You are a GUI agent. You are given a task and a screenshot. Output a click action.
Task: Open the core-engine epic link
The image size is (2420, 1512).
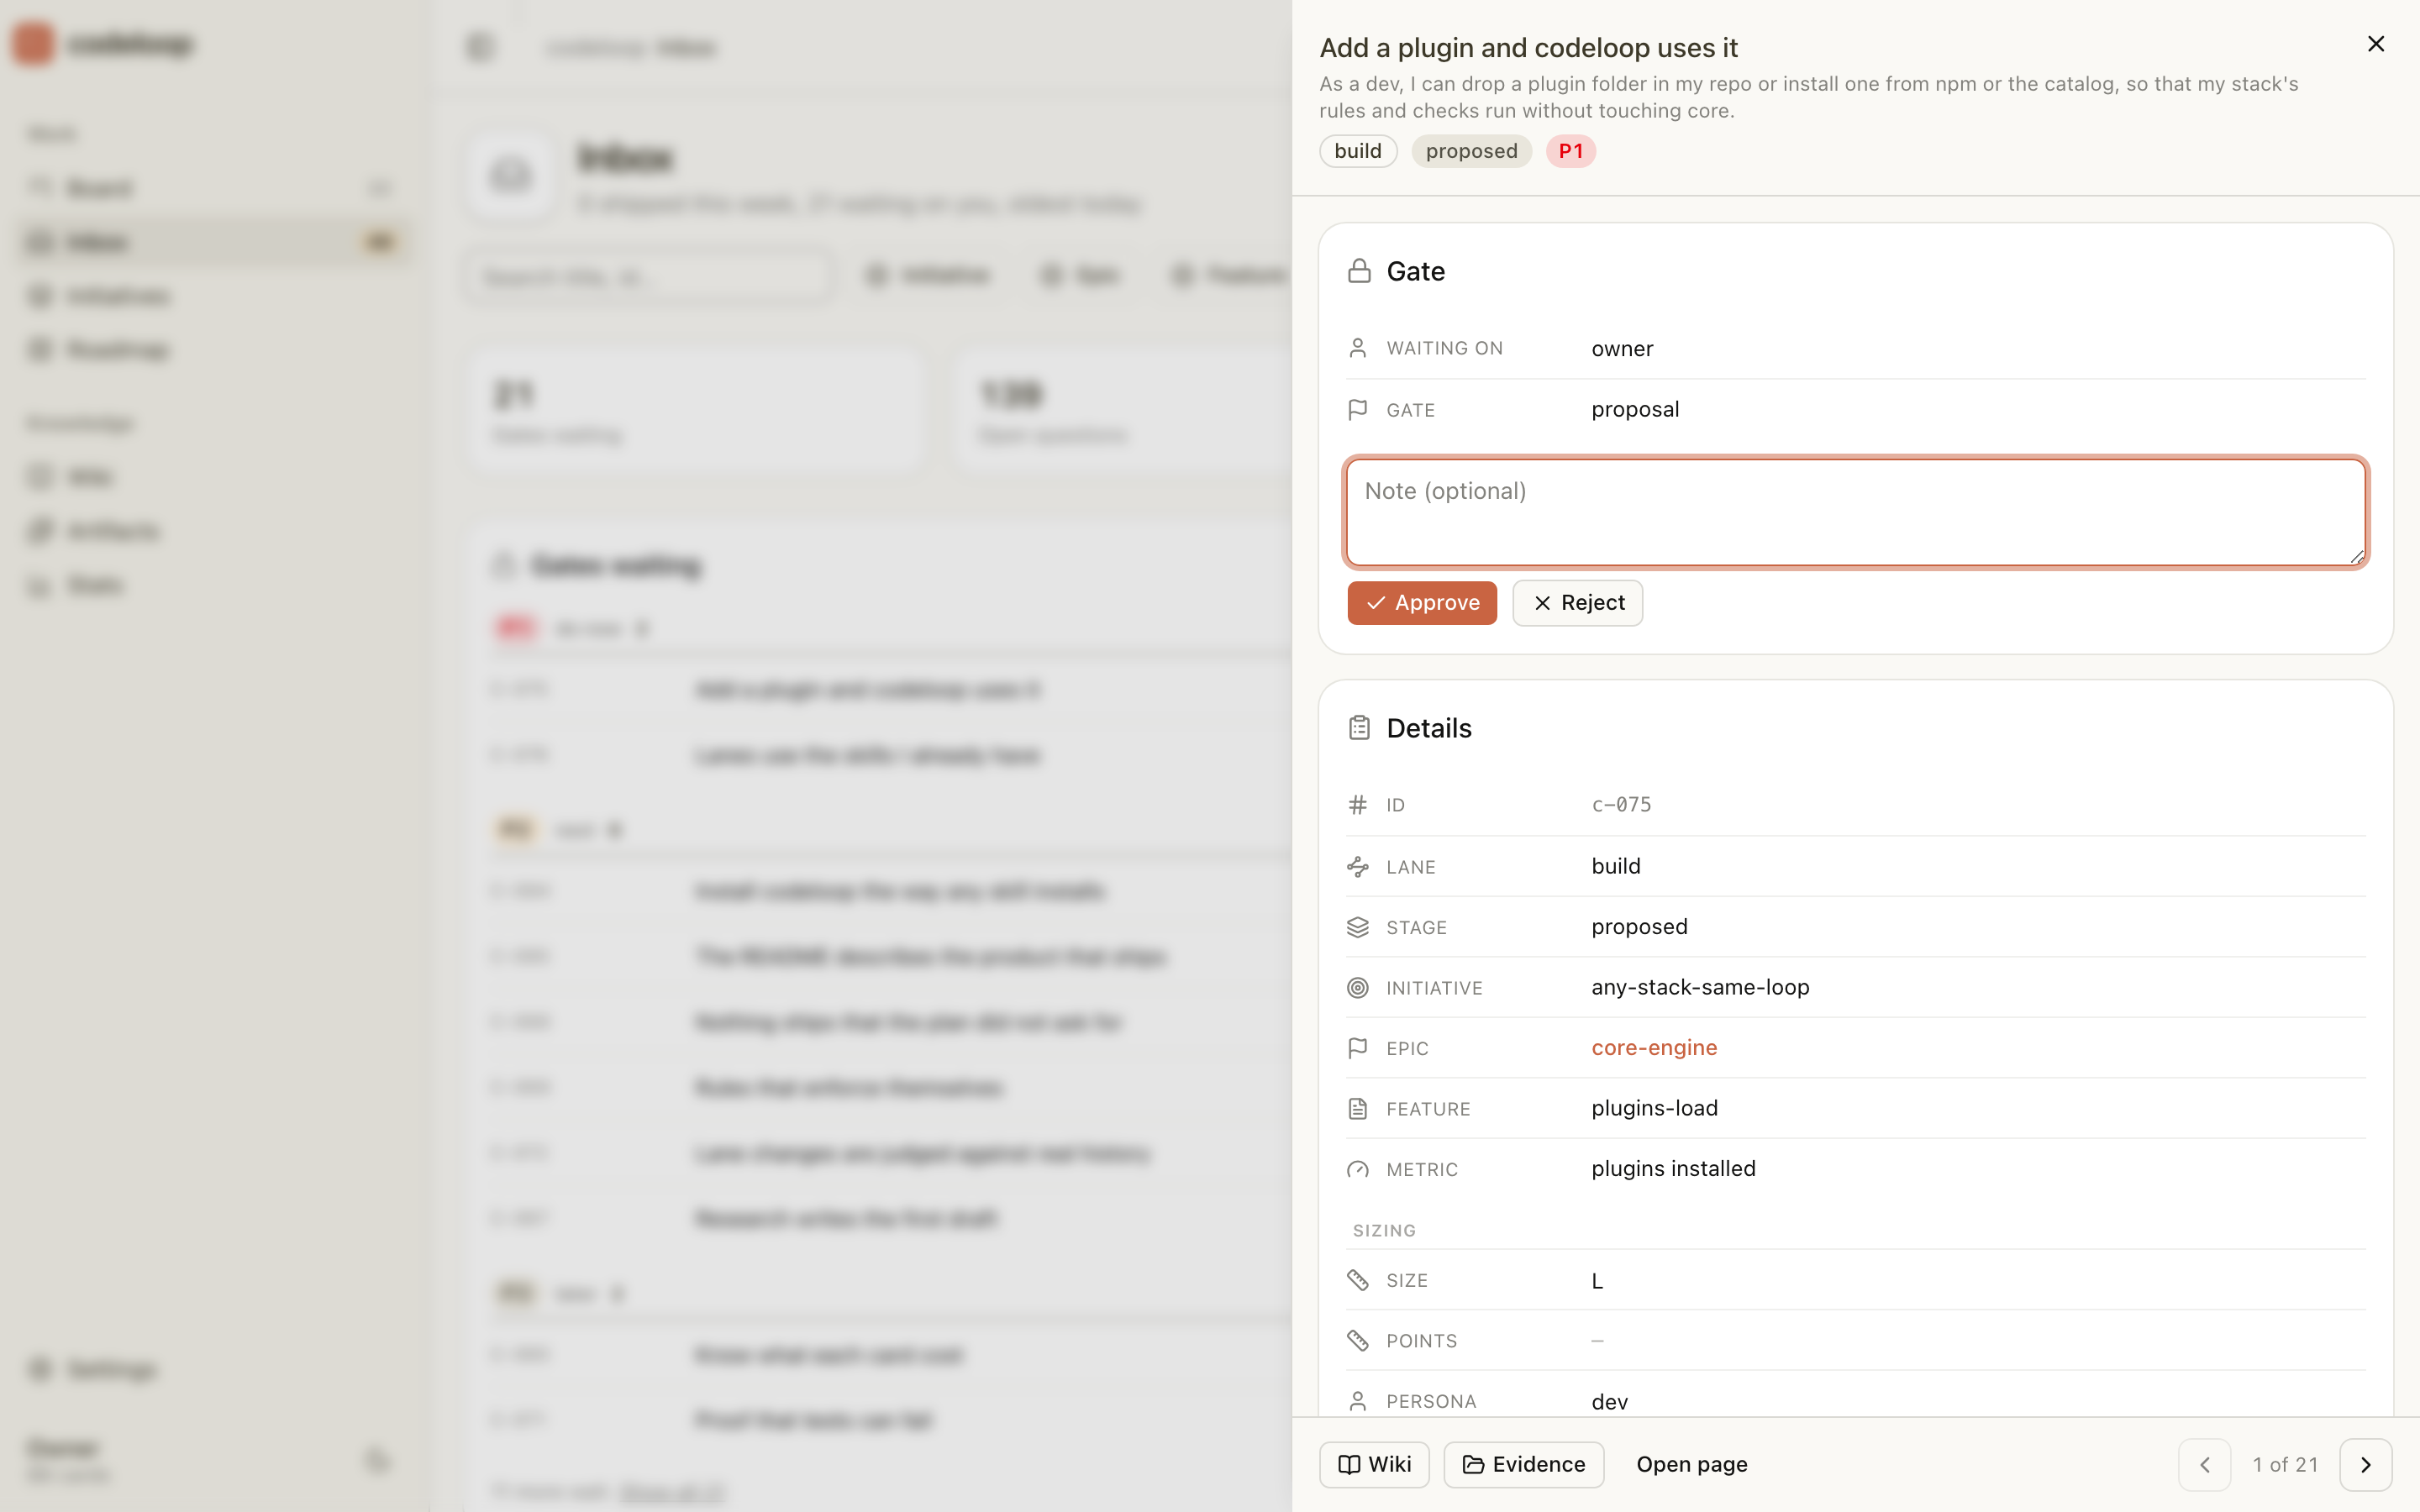point(1654,1047)
